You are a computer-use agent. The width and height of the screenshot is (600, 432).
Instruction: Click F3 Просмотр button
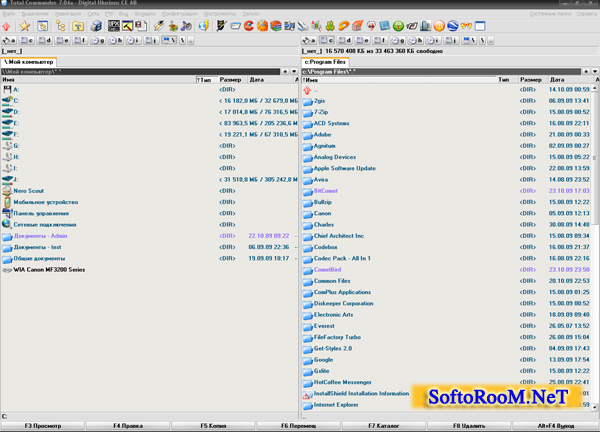click(x=43, y=426)
